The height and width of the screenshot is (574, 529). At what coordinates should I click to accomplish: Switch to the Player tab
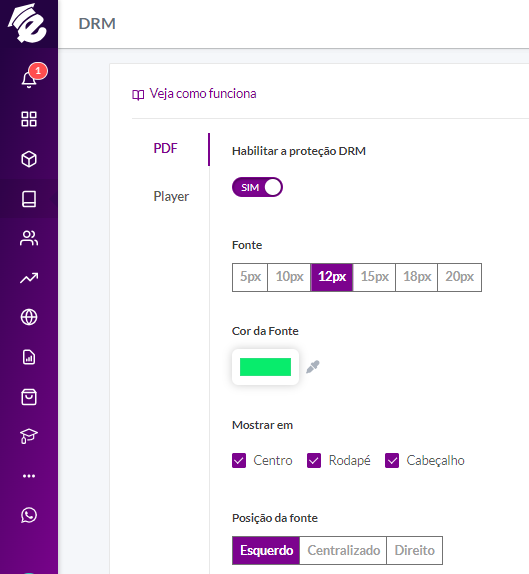tap(171, 197)
